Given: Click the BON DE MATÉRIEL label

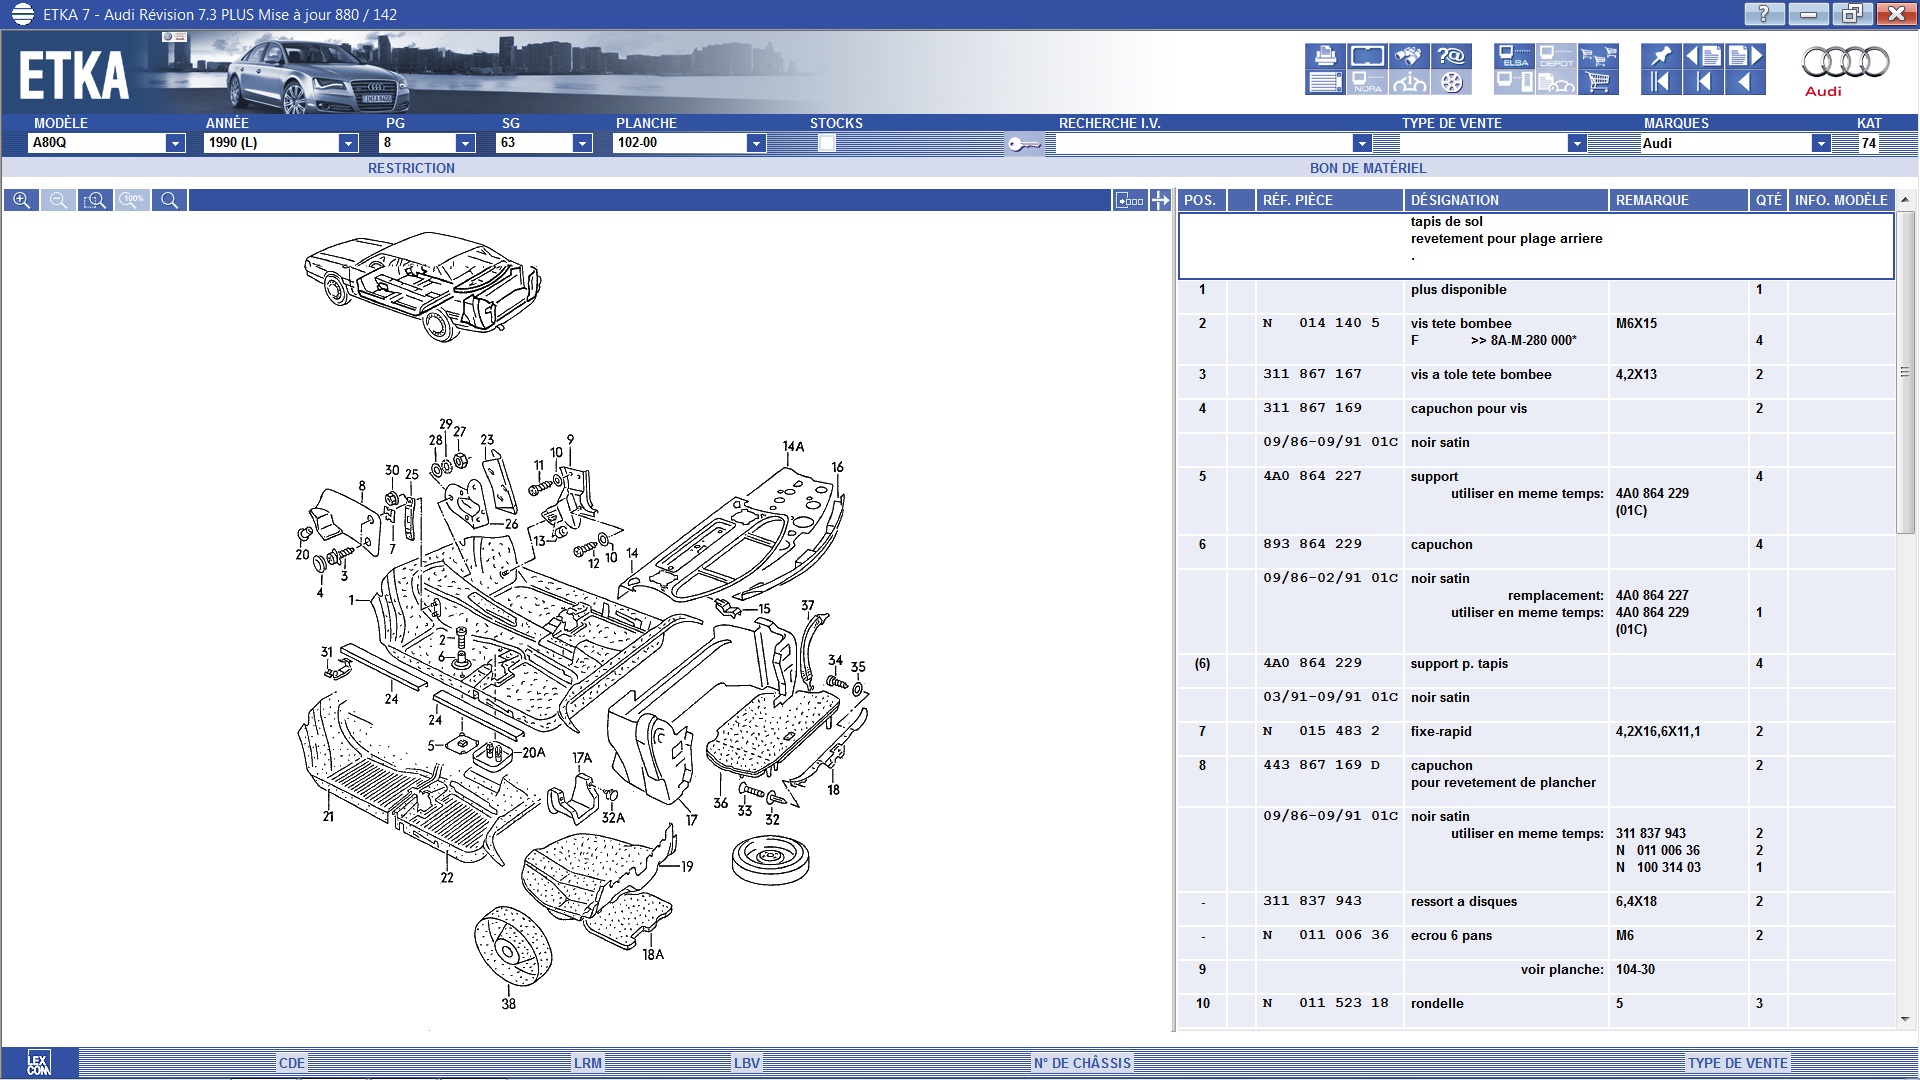Looking at the screenshot, I should (1368, 168).
